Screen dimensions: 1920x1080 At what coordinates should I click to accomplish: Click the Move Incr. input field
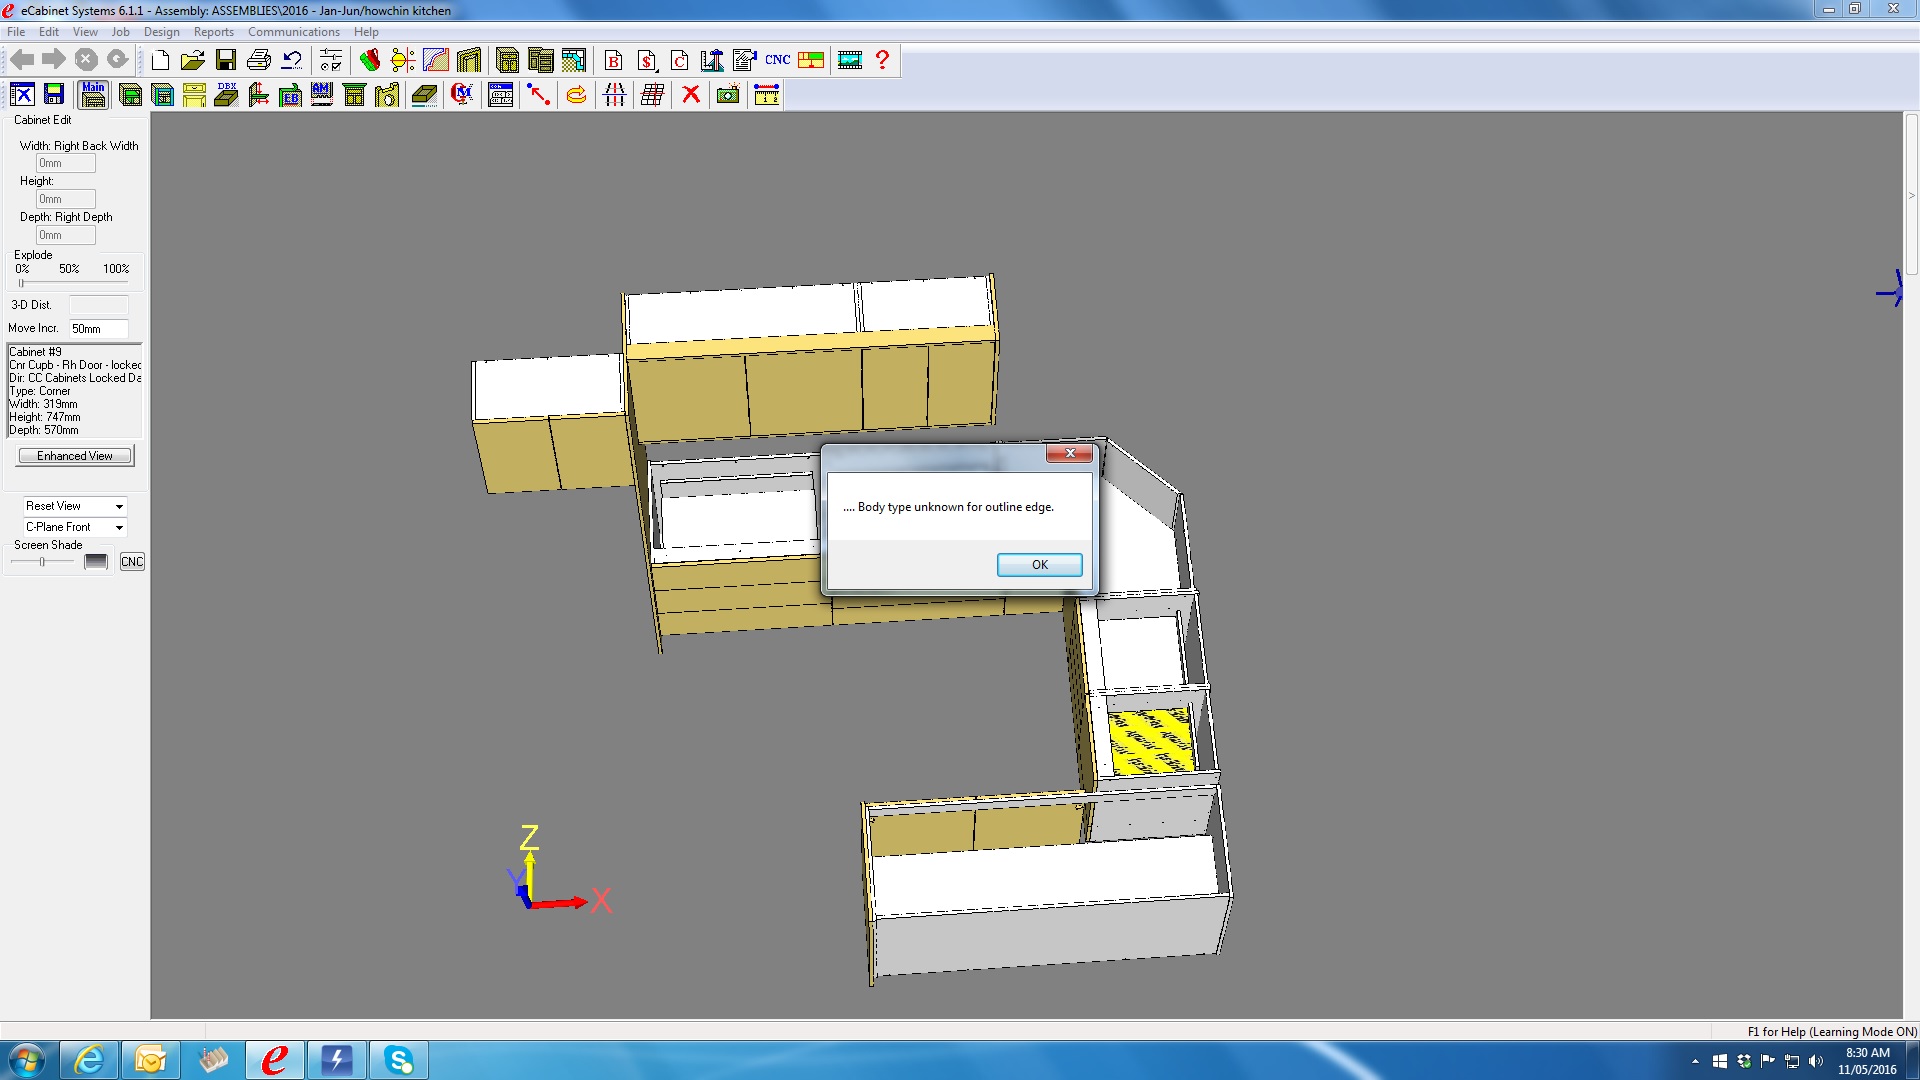point(97,329)
